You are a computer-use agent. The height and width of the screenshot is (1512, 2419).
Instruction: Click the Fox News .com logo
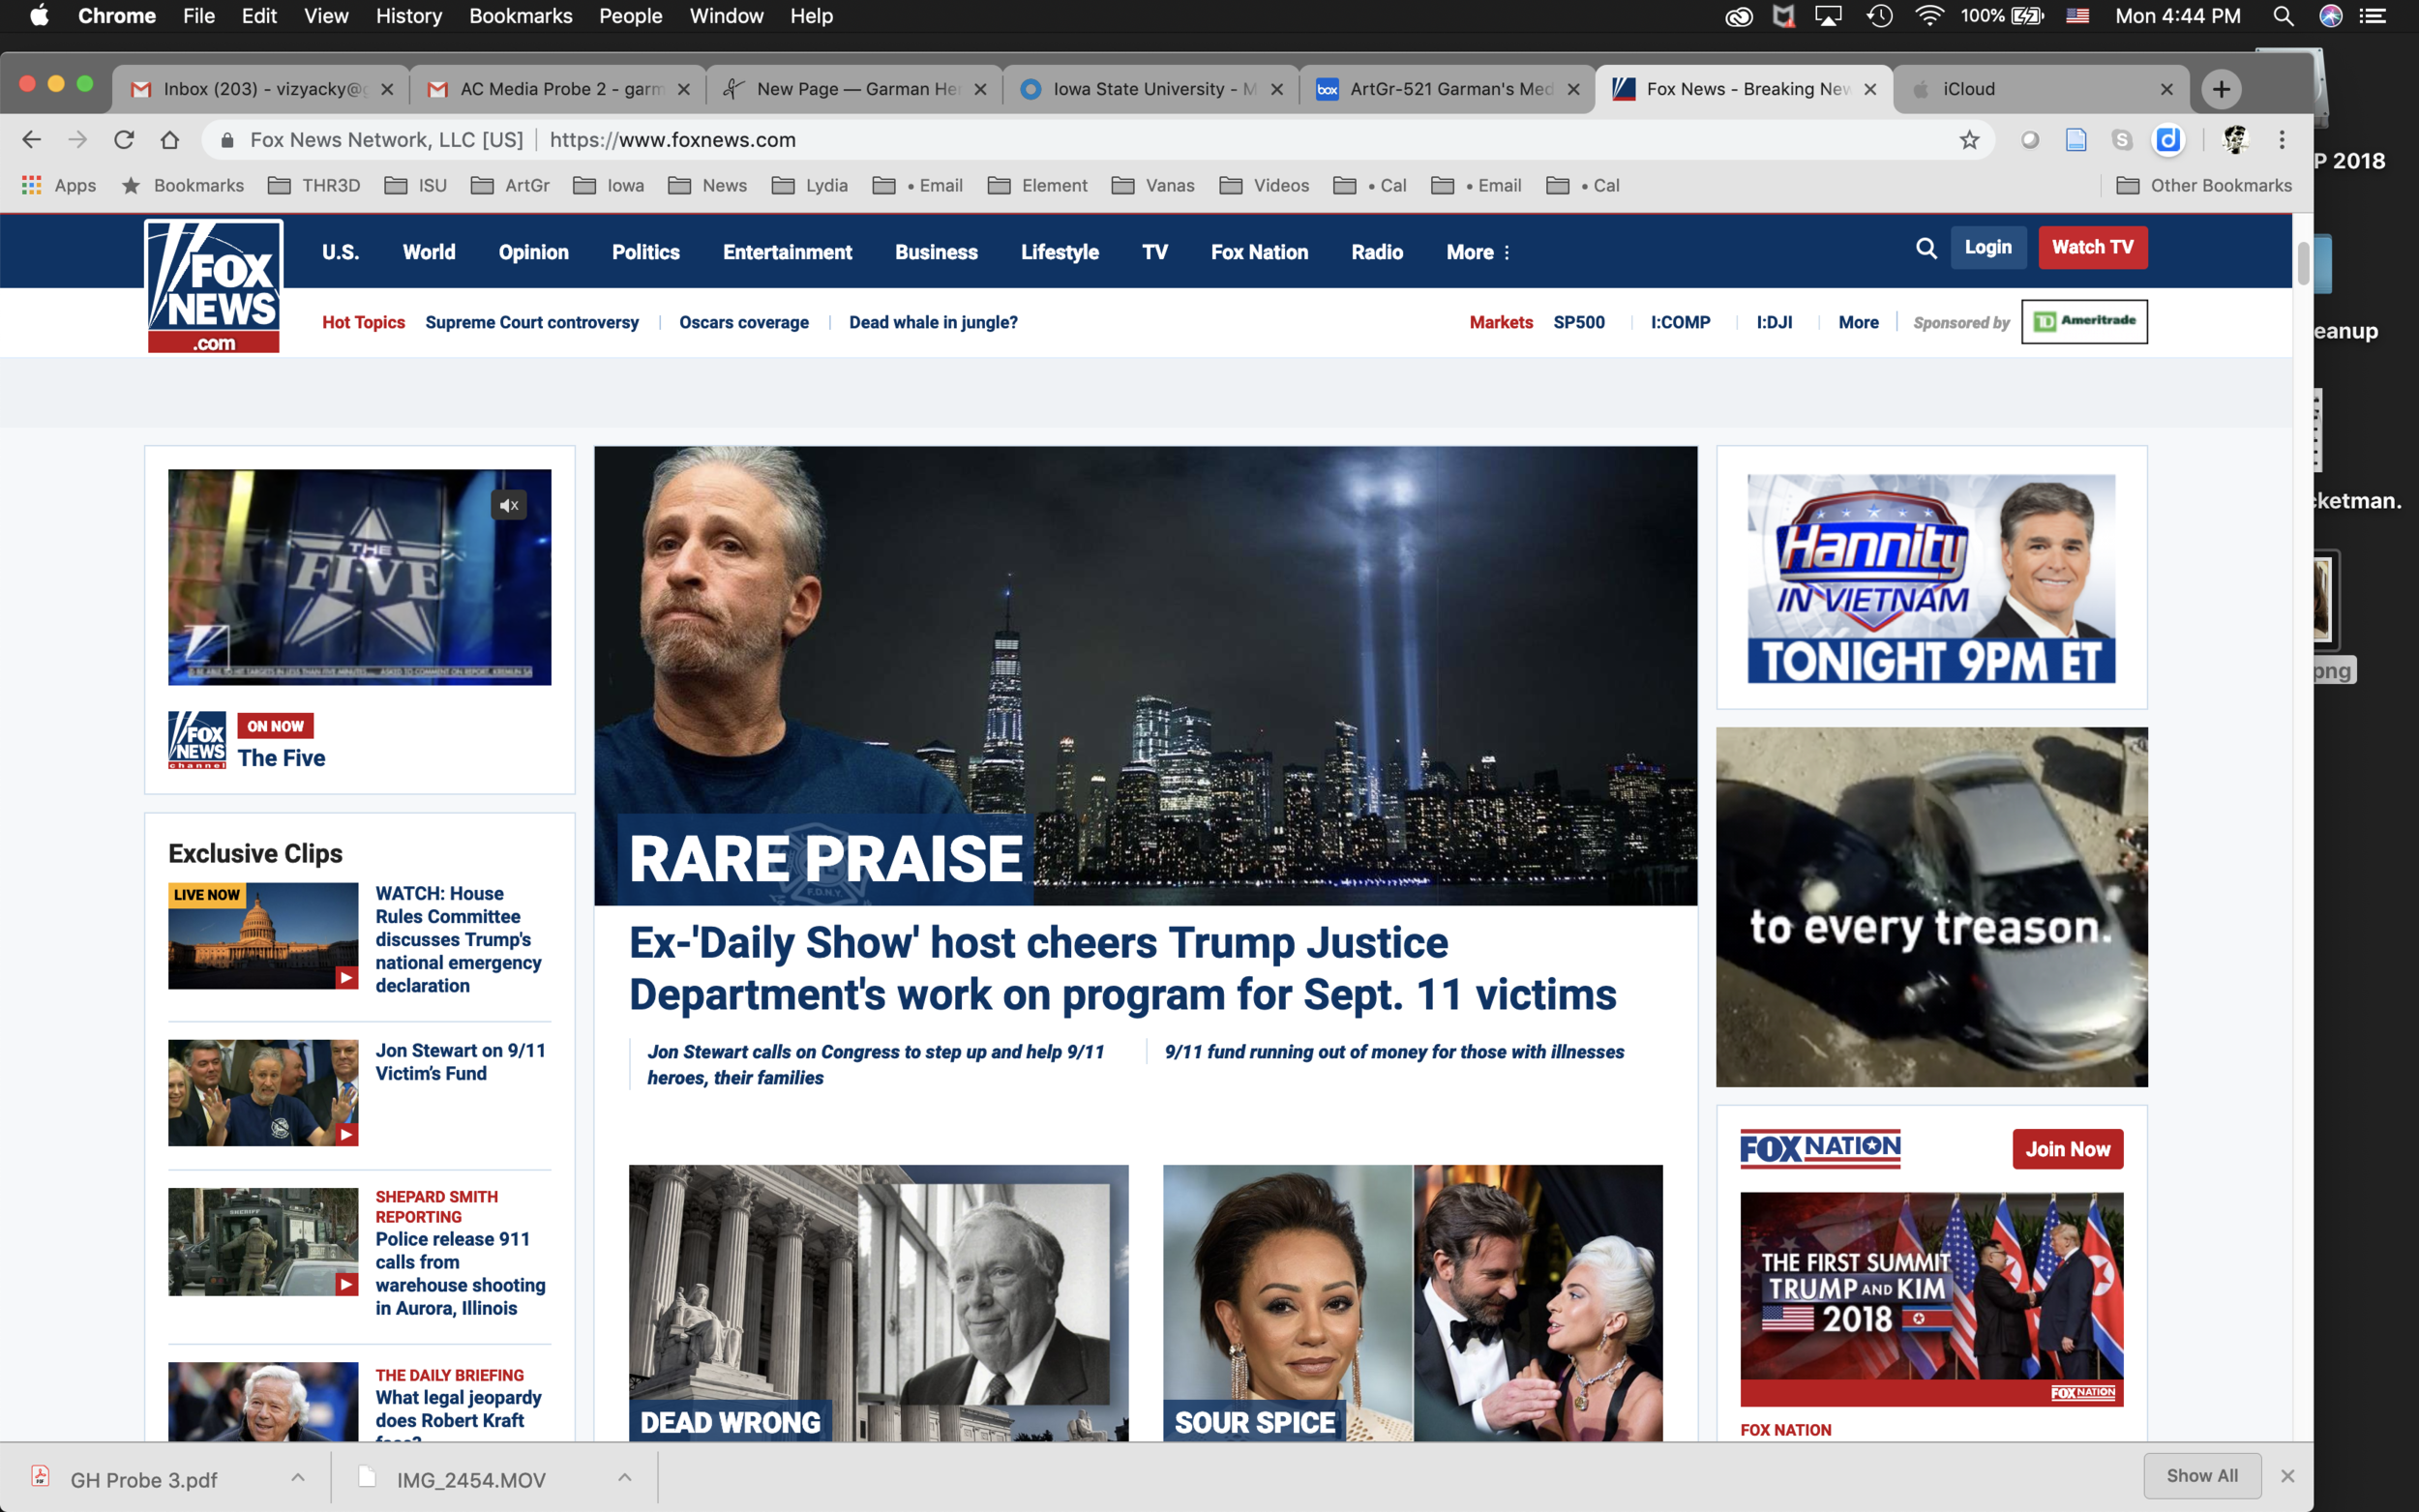pyautogui.click(x=214, y=287)
